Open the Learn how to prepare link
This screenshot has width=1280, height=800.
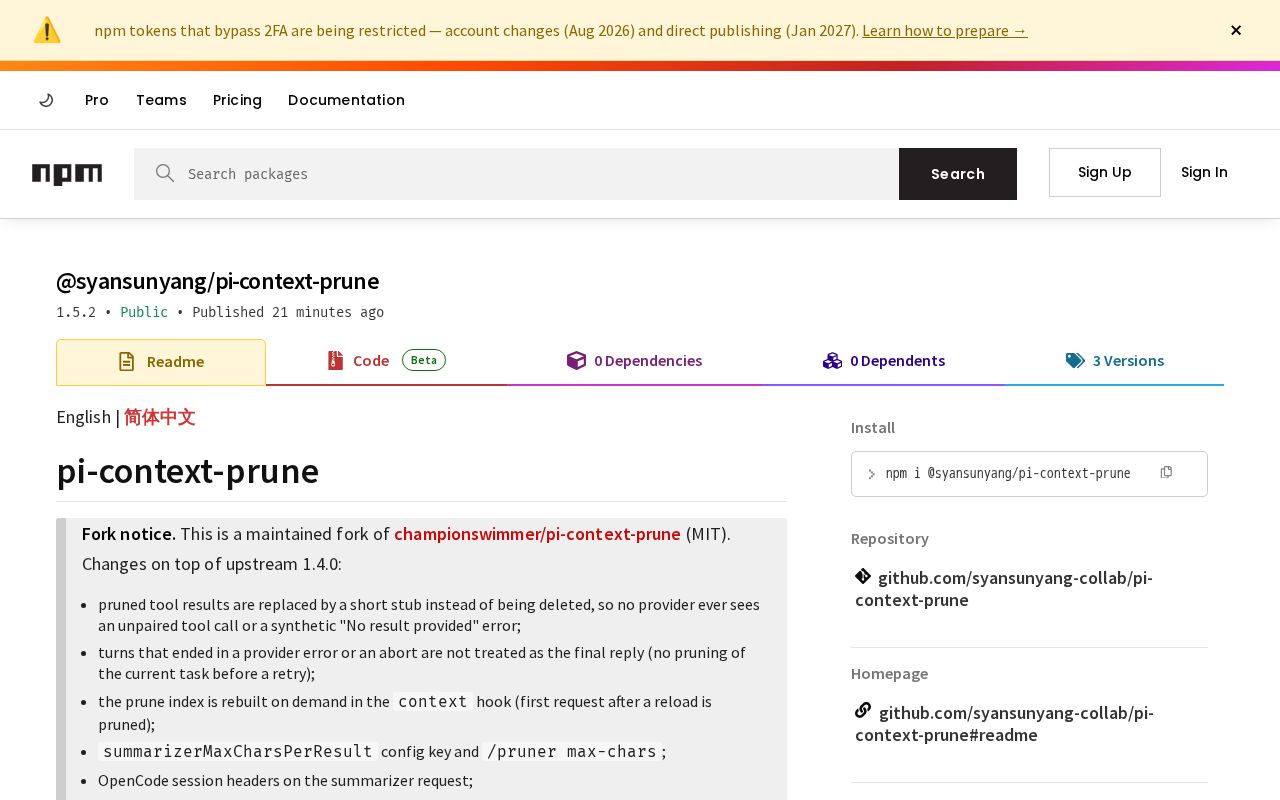[944, 30]
